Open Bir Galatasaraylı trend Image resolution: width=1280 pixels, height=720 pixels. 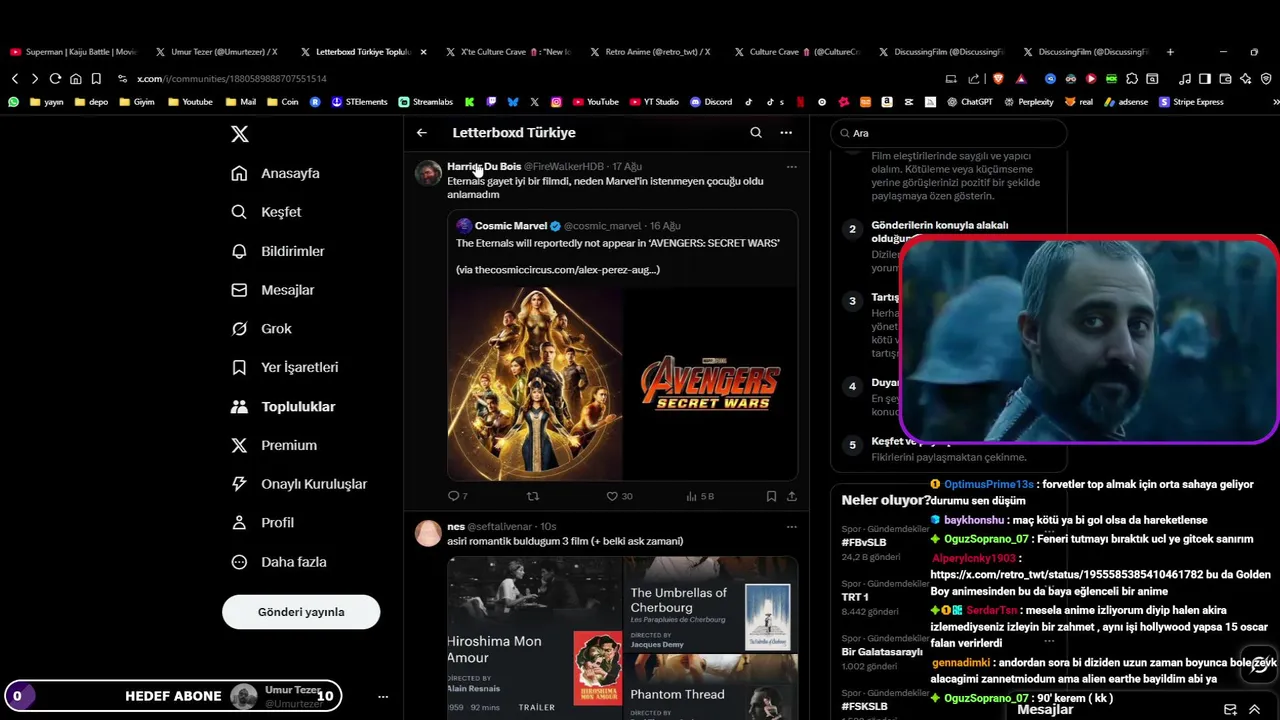882,652
